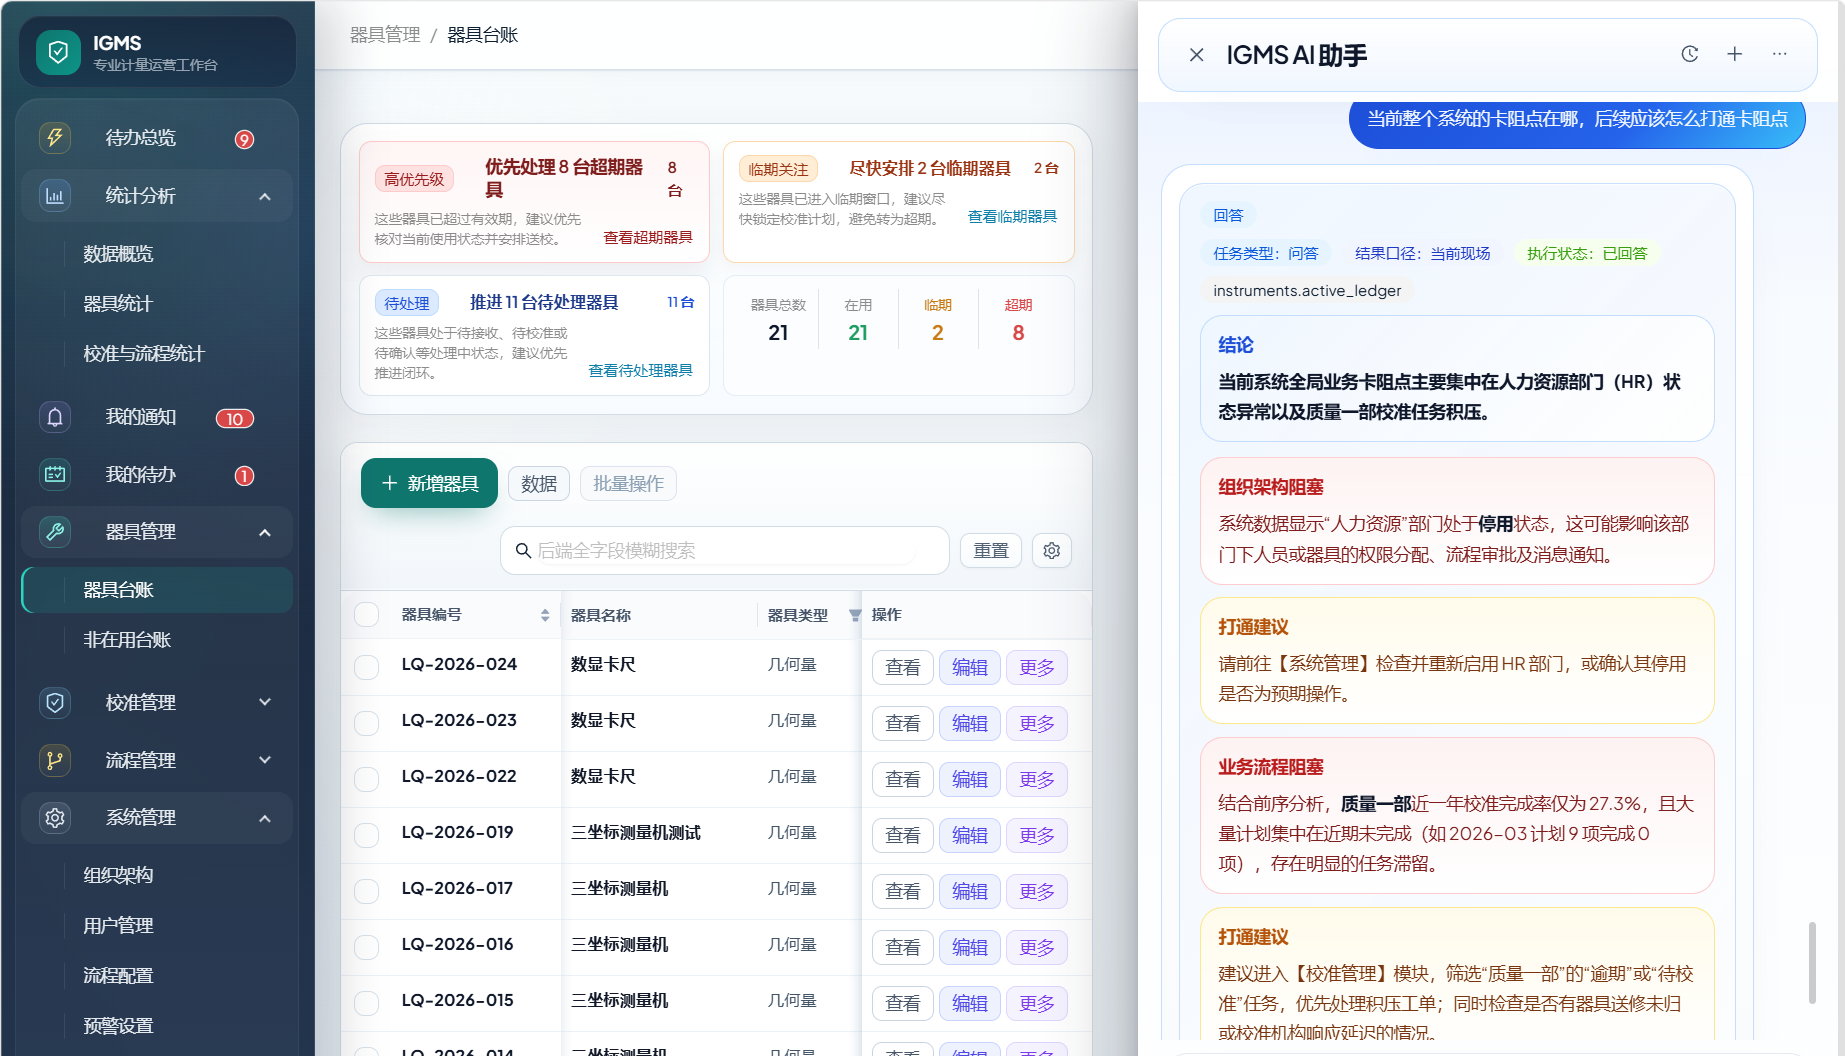Open 校准与流程统计 in sidebar
Image resolution: width=1845 pixels, height=1056 pixels.
[x=144, y=354]
